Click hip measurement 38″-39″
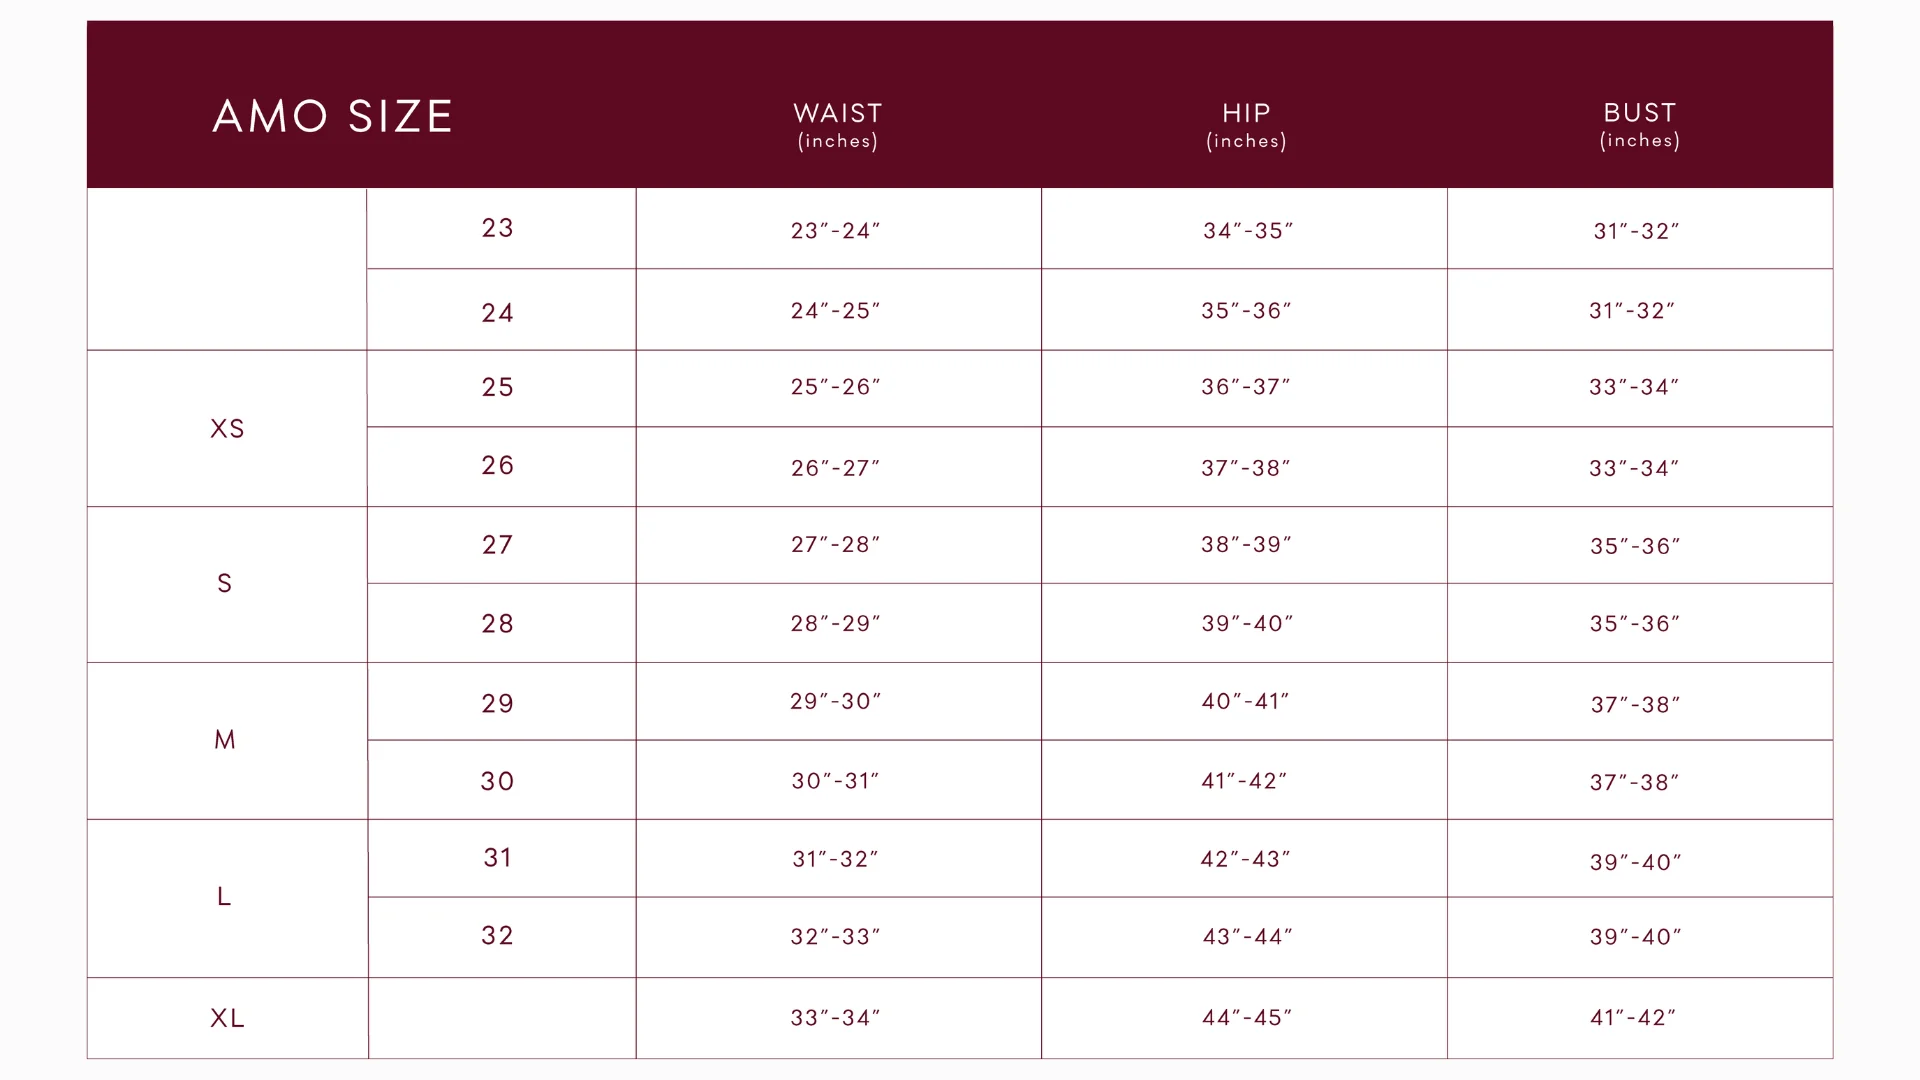Screen dimensions: 1920x1080 [x=1247, y=545]
